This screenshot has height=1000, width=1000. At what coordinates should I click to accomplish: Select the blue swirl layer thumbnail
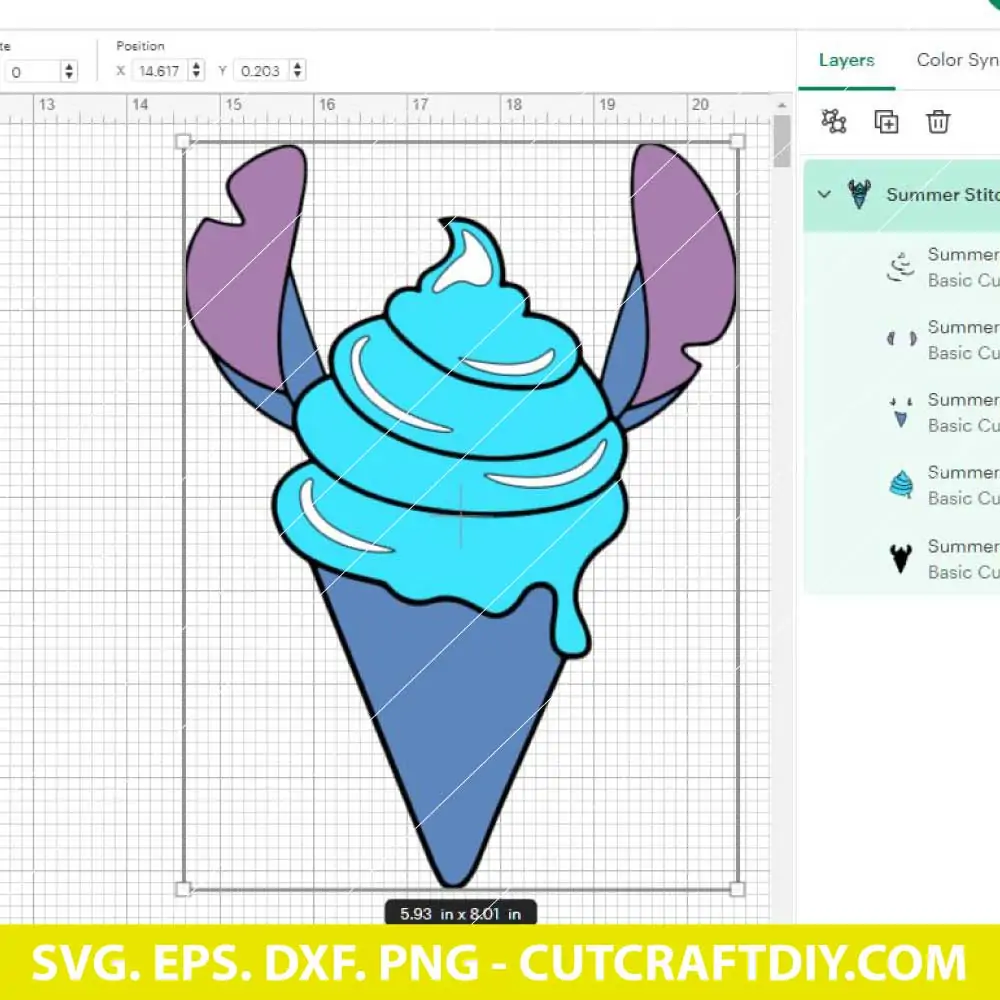[x=901, y=484]
